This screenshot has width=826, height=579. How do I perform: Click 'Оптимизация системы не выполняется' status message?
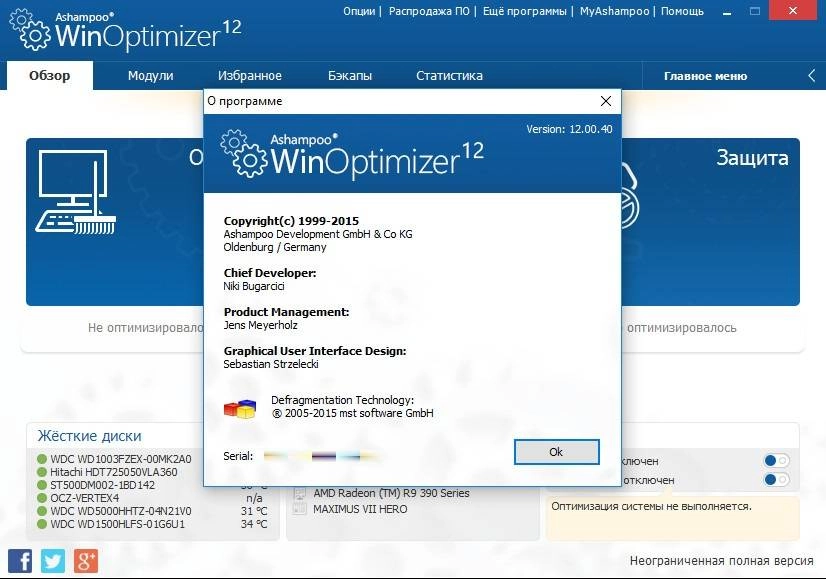tap(652, 506)
